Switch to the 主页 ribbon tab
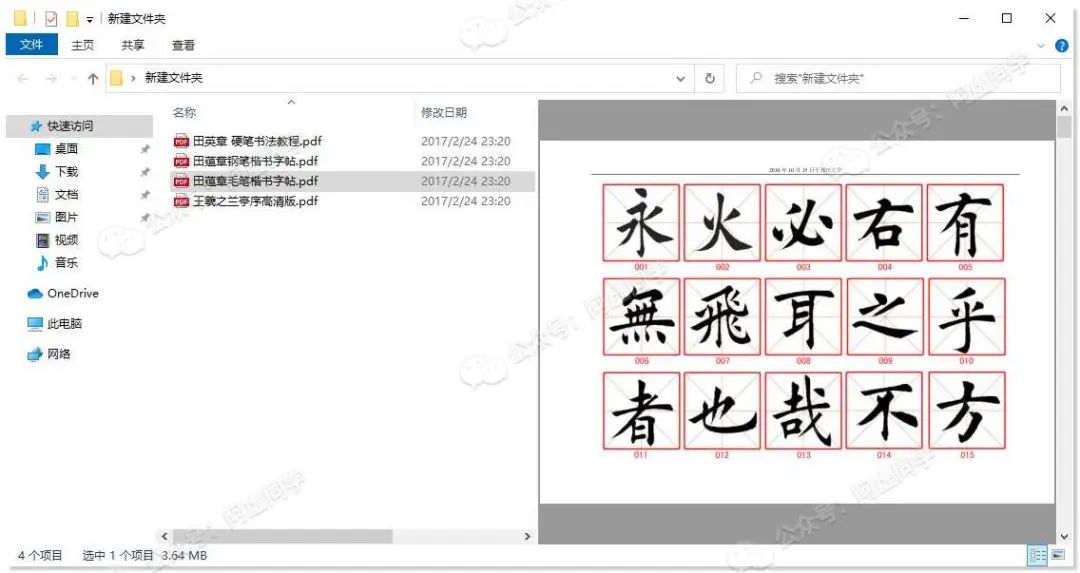 (x=83, y=45)
